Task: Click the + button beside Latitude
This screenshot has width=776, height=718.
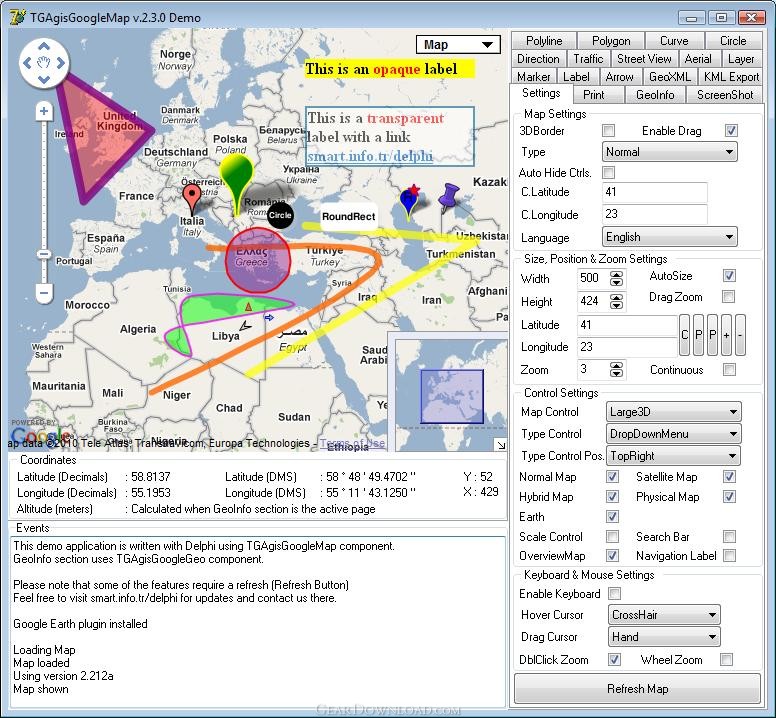Action: [x=726, y=335]
